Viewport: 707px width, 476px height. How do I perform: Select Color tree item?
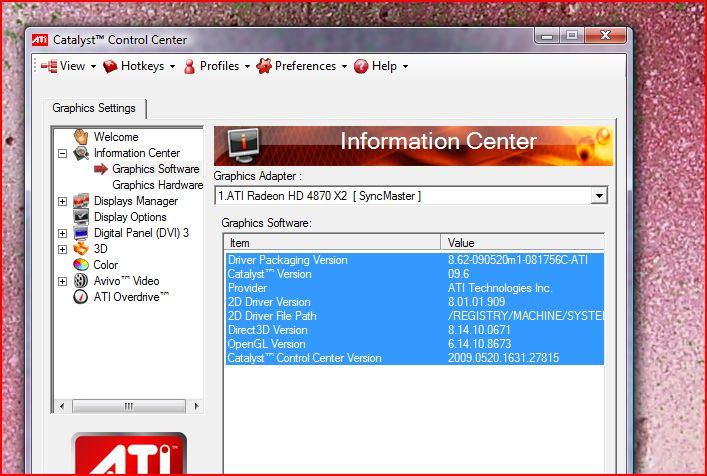point(106,265)
